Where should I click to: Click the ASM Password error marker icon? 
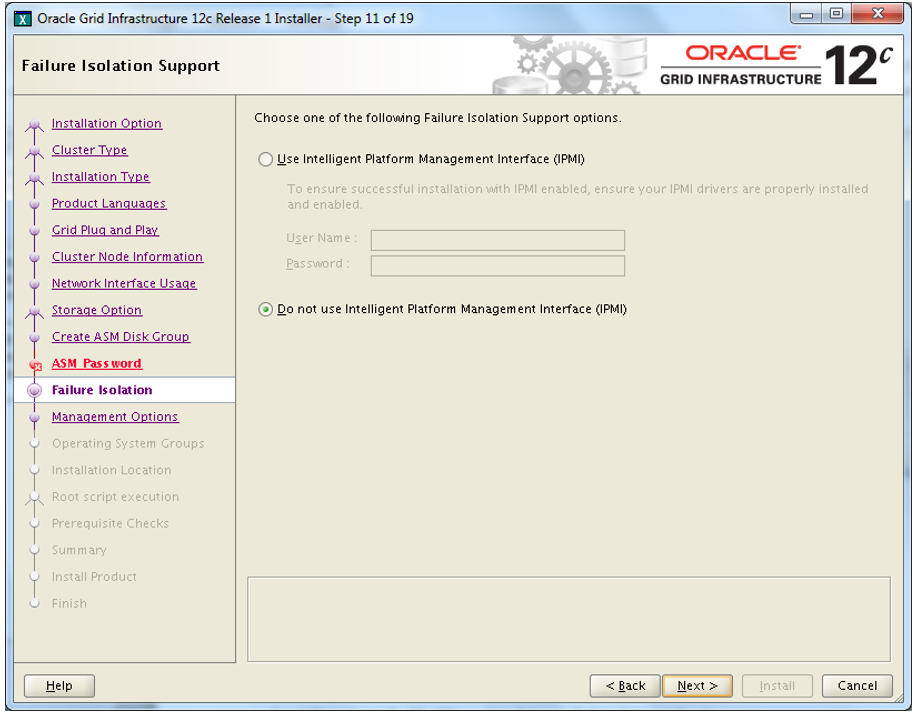point(35,366)
